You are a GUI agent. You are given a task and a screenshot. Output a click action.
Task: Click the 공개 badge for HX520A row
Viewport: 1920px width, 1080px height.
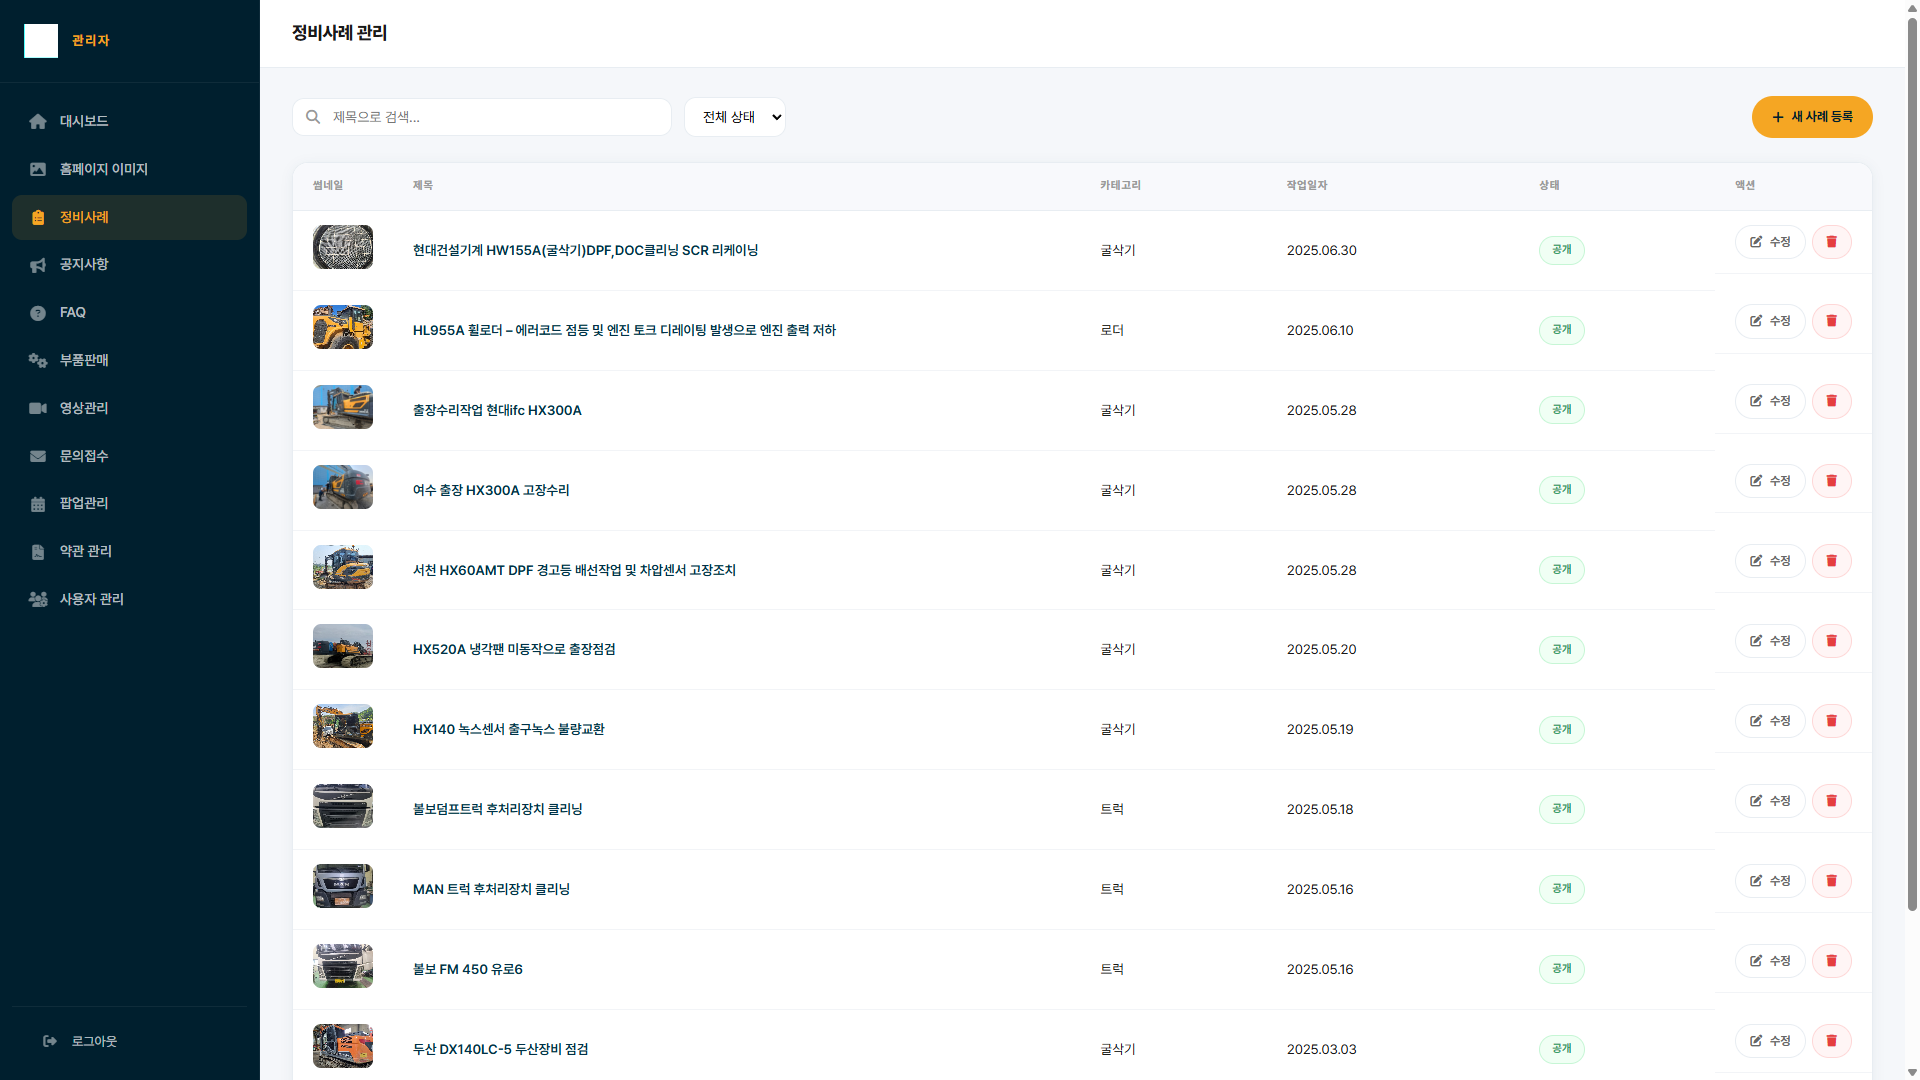click(1562, 650)
